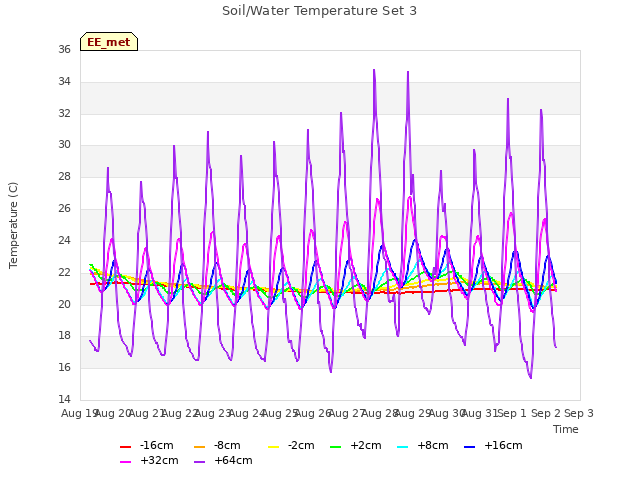Click the y-axis value 28
640x480 pixels.
tap(64, 176)
